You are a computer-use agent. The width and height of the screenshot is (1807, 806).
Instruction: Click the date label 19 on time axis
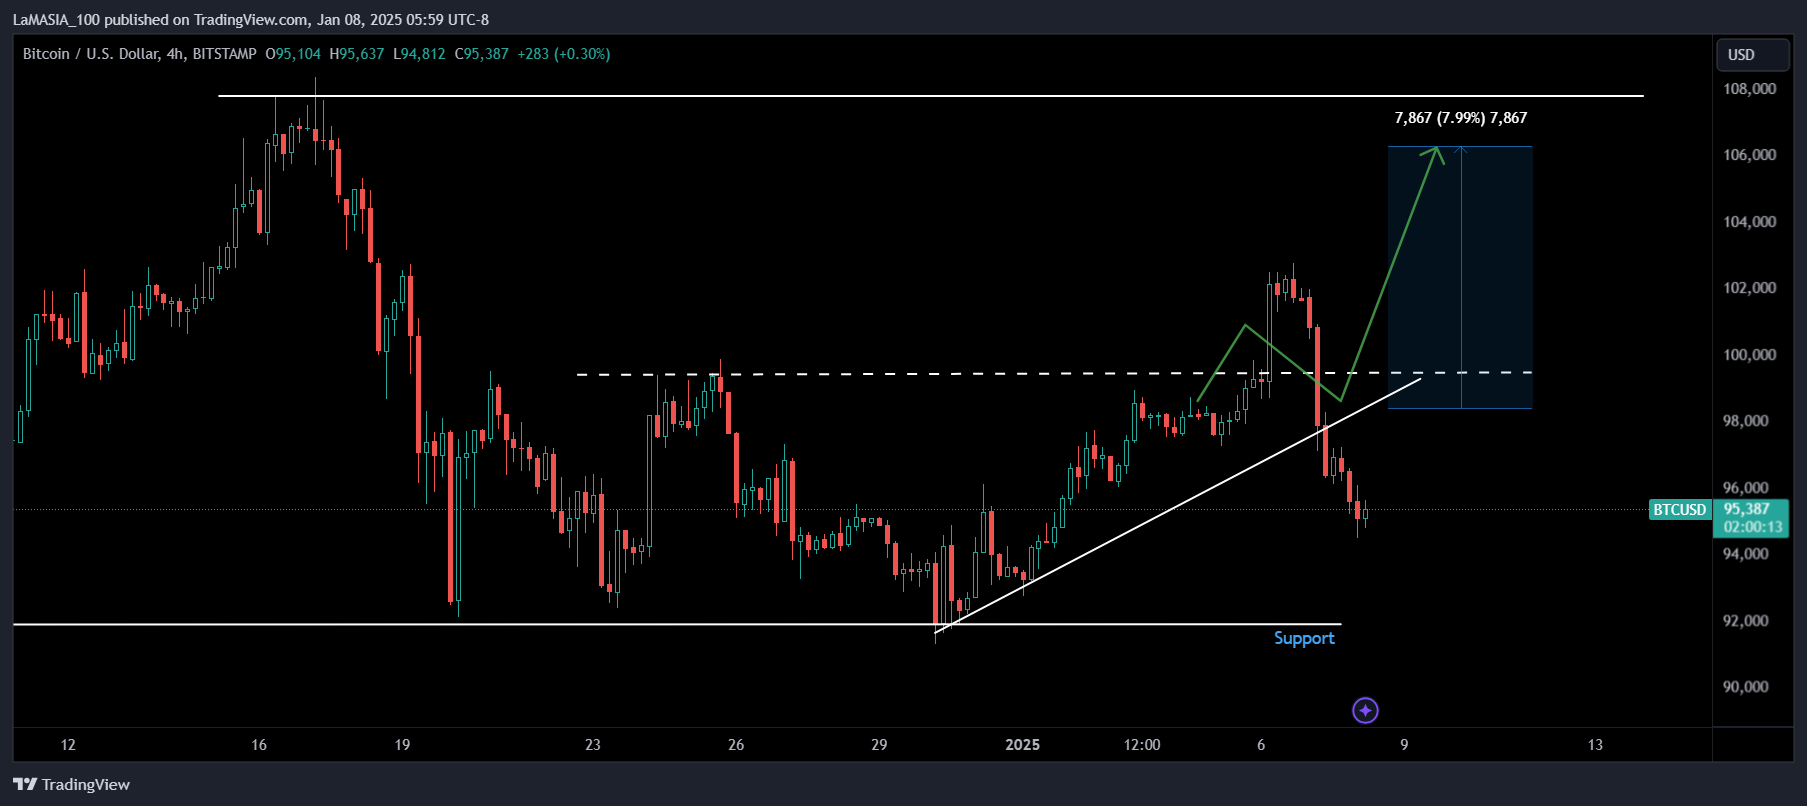(402, 745)
